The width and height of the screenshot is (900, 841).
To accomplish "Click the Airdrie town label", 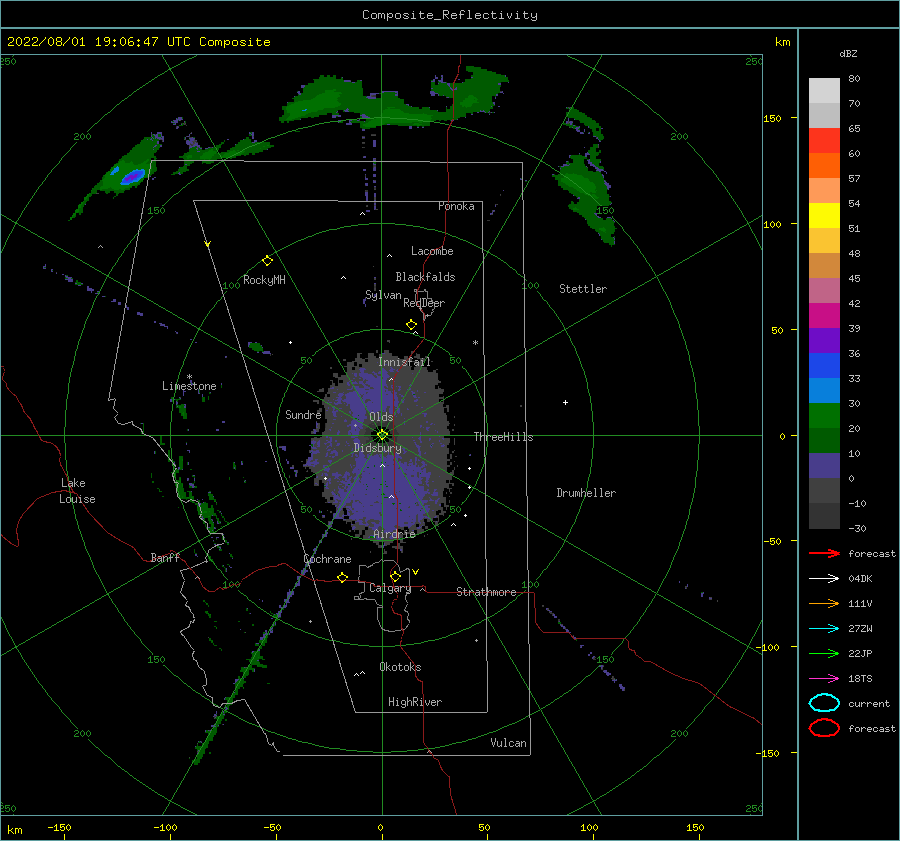I will tap(394, 534).
